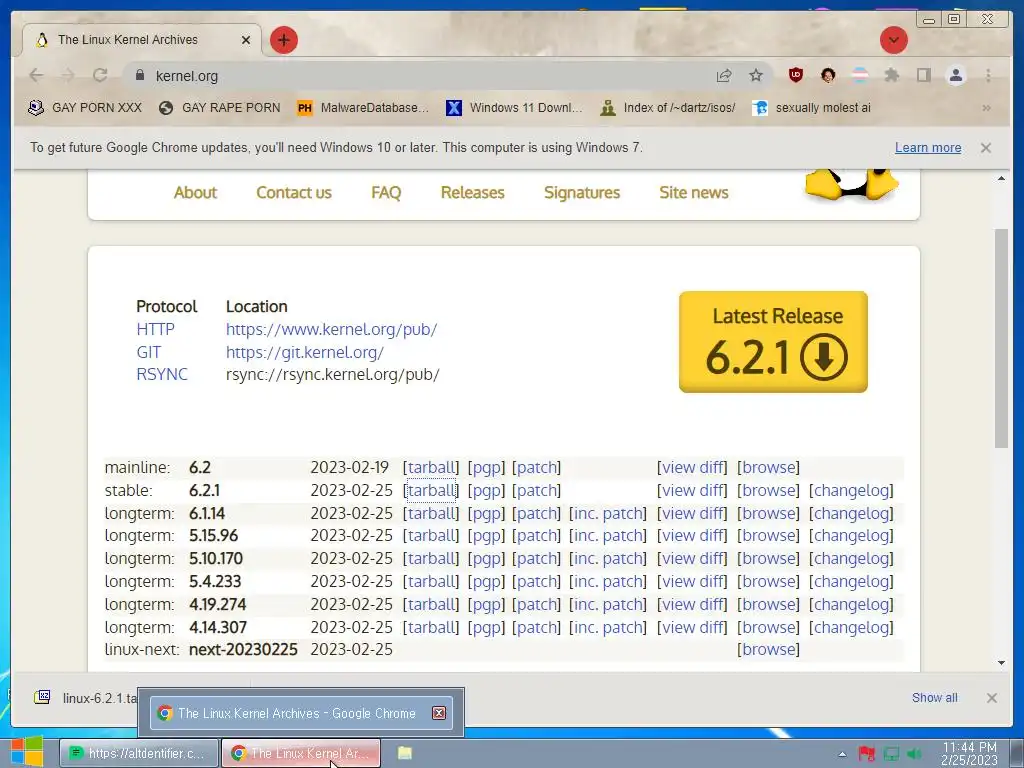Viewport: 1024px width, 768px height.
Task: Open the Windows 11 Downl... bookmark
Action: point(514,108)
